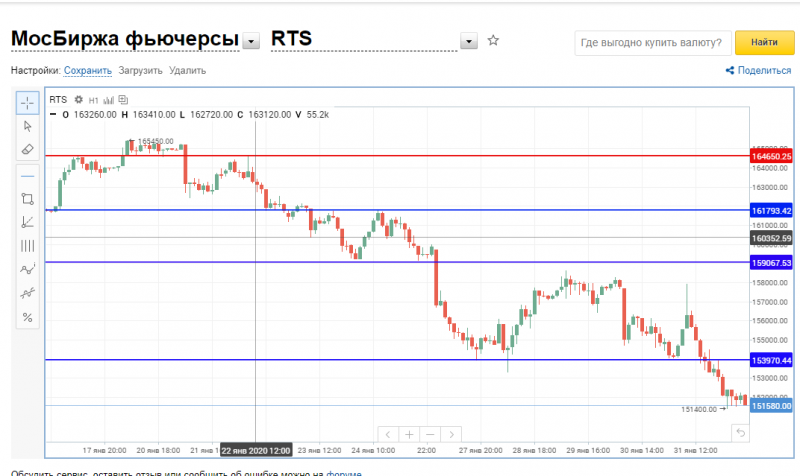Open the RTS instrument dropdown

[469, 41]
